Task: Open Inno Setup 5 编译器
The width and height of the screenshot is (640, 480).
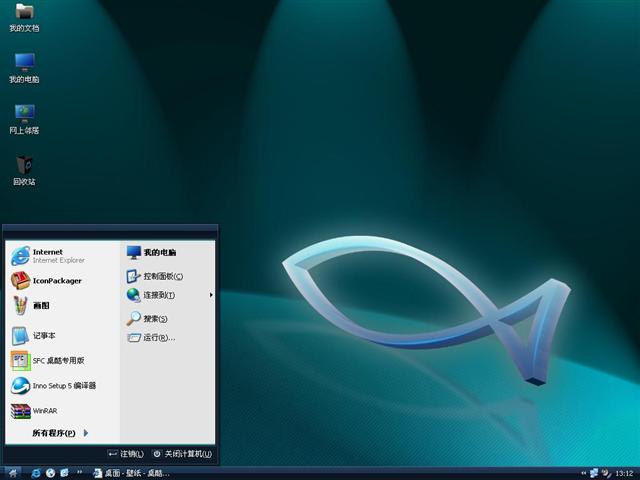Action: (x=63, y=386)
